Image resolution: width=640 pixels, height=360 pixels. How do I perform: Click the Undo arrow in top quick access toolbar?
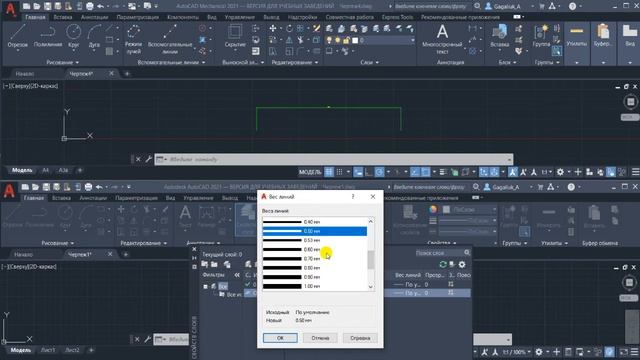tap(100, 6)
